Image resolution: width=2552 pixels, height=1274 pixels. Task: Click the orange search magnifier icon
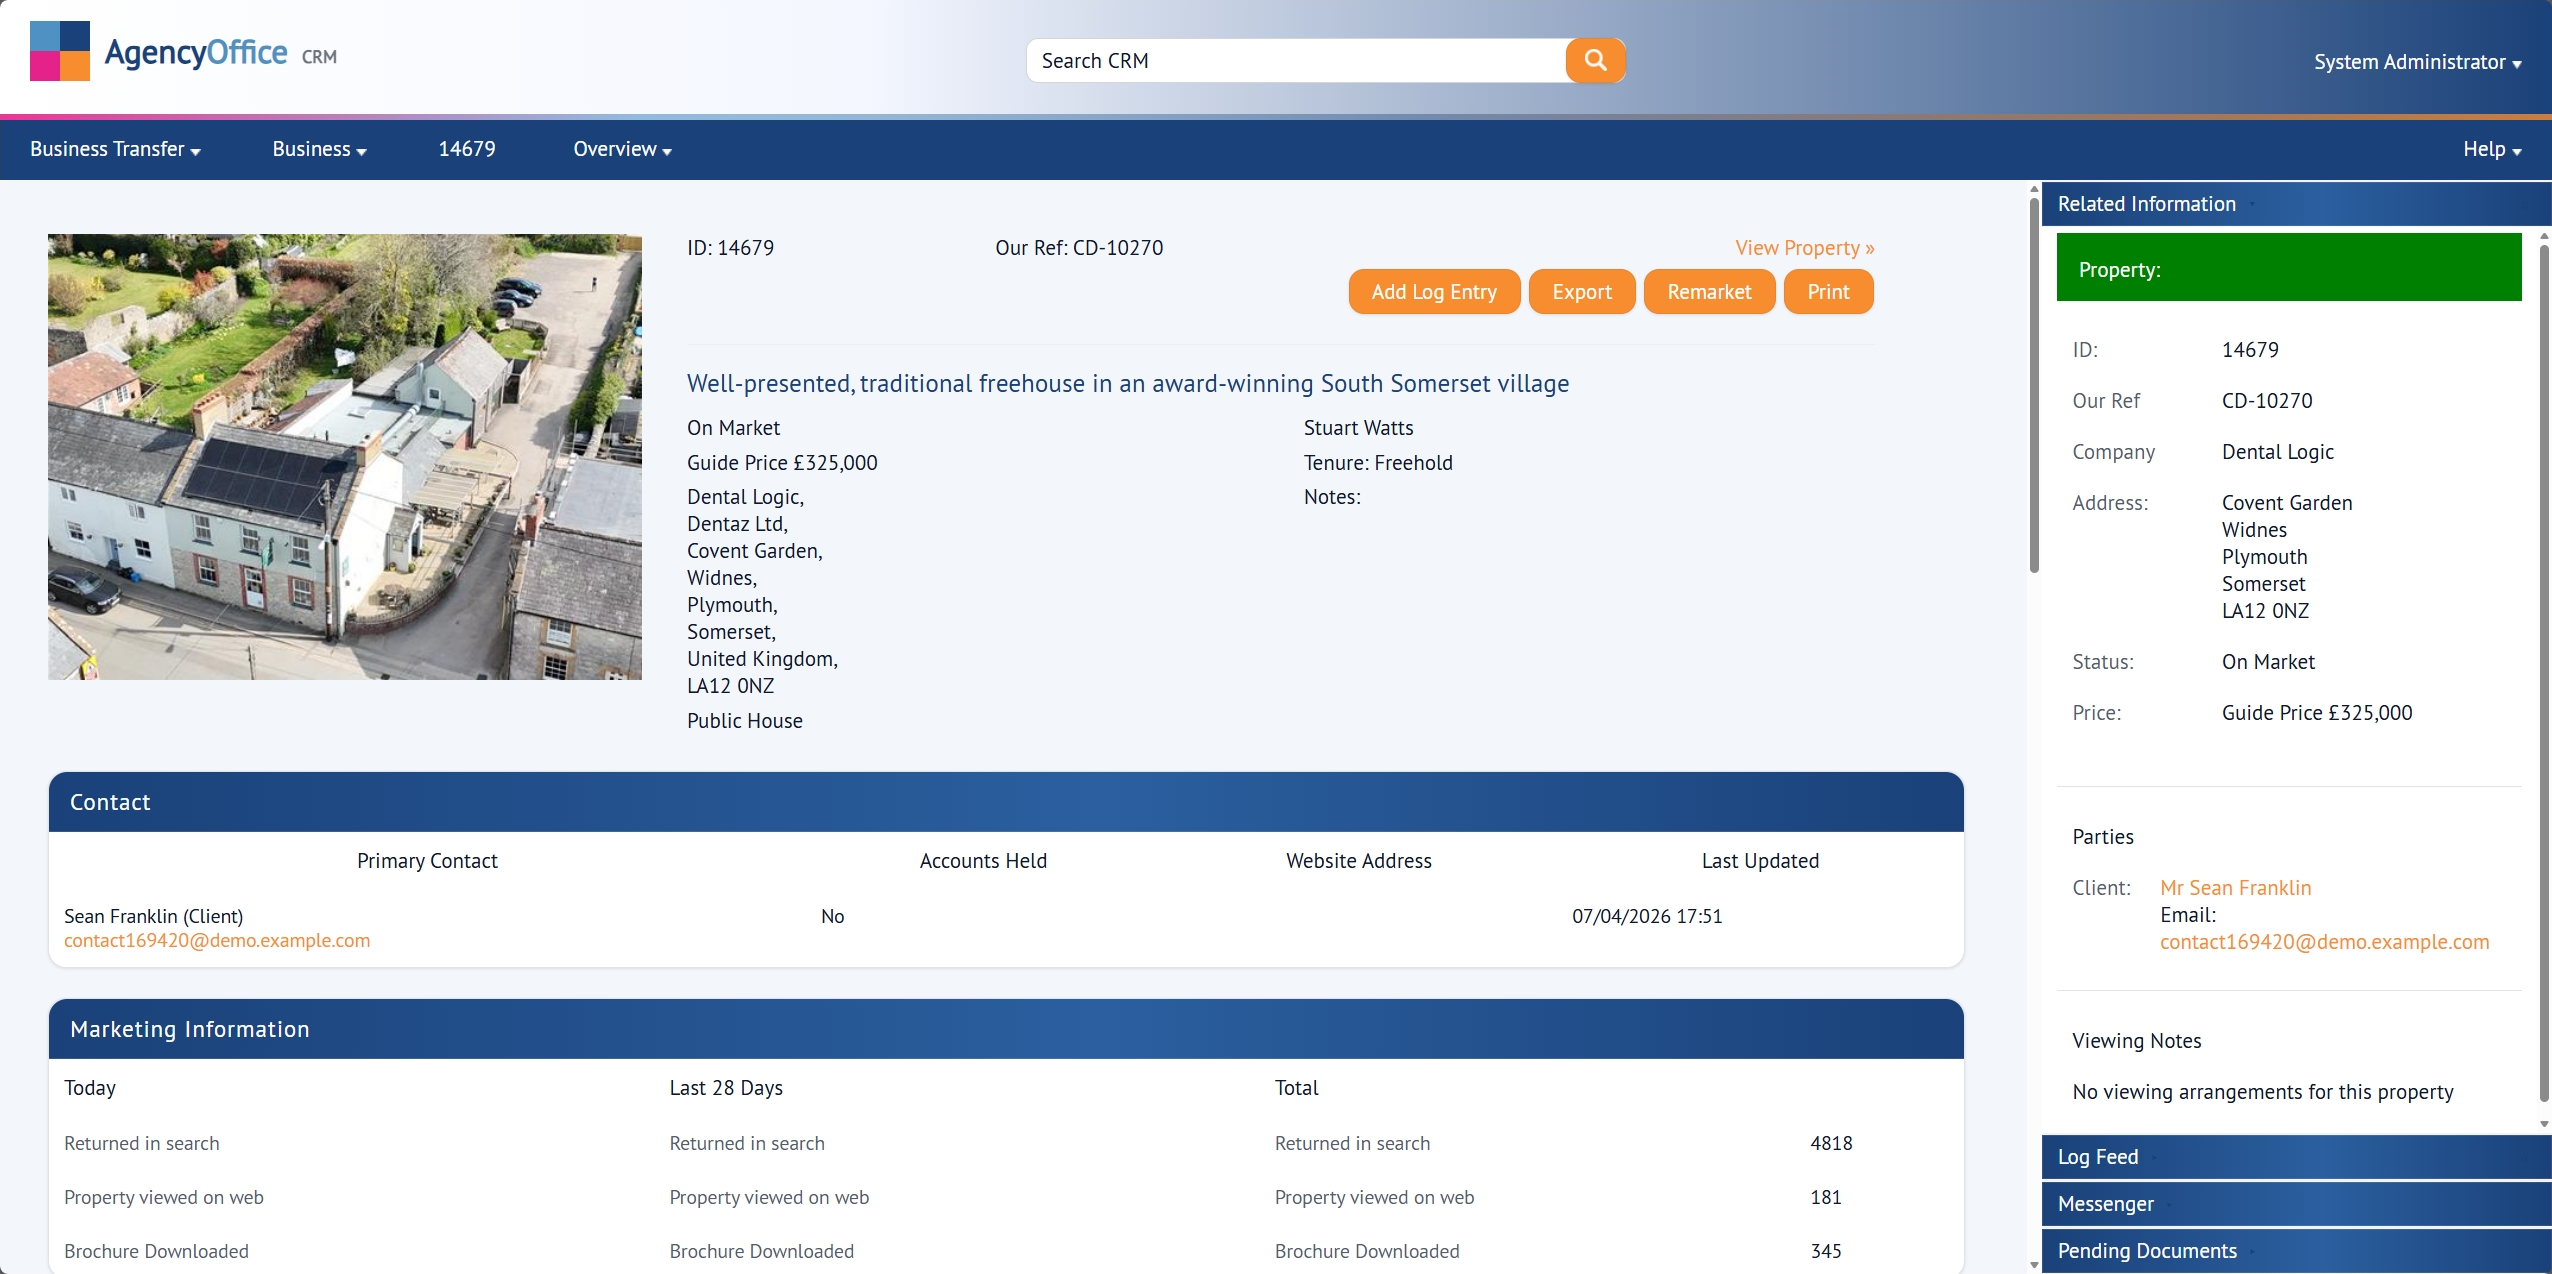click(x=1595, y=60)
